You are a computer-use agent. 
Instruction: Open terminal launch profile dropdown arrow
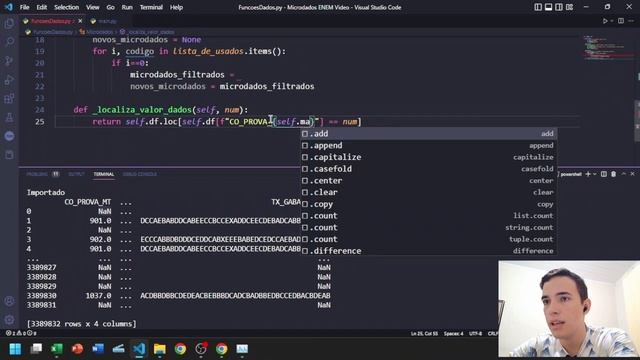click(595, 174)
